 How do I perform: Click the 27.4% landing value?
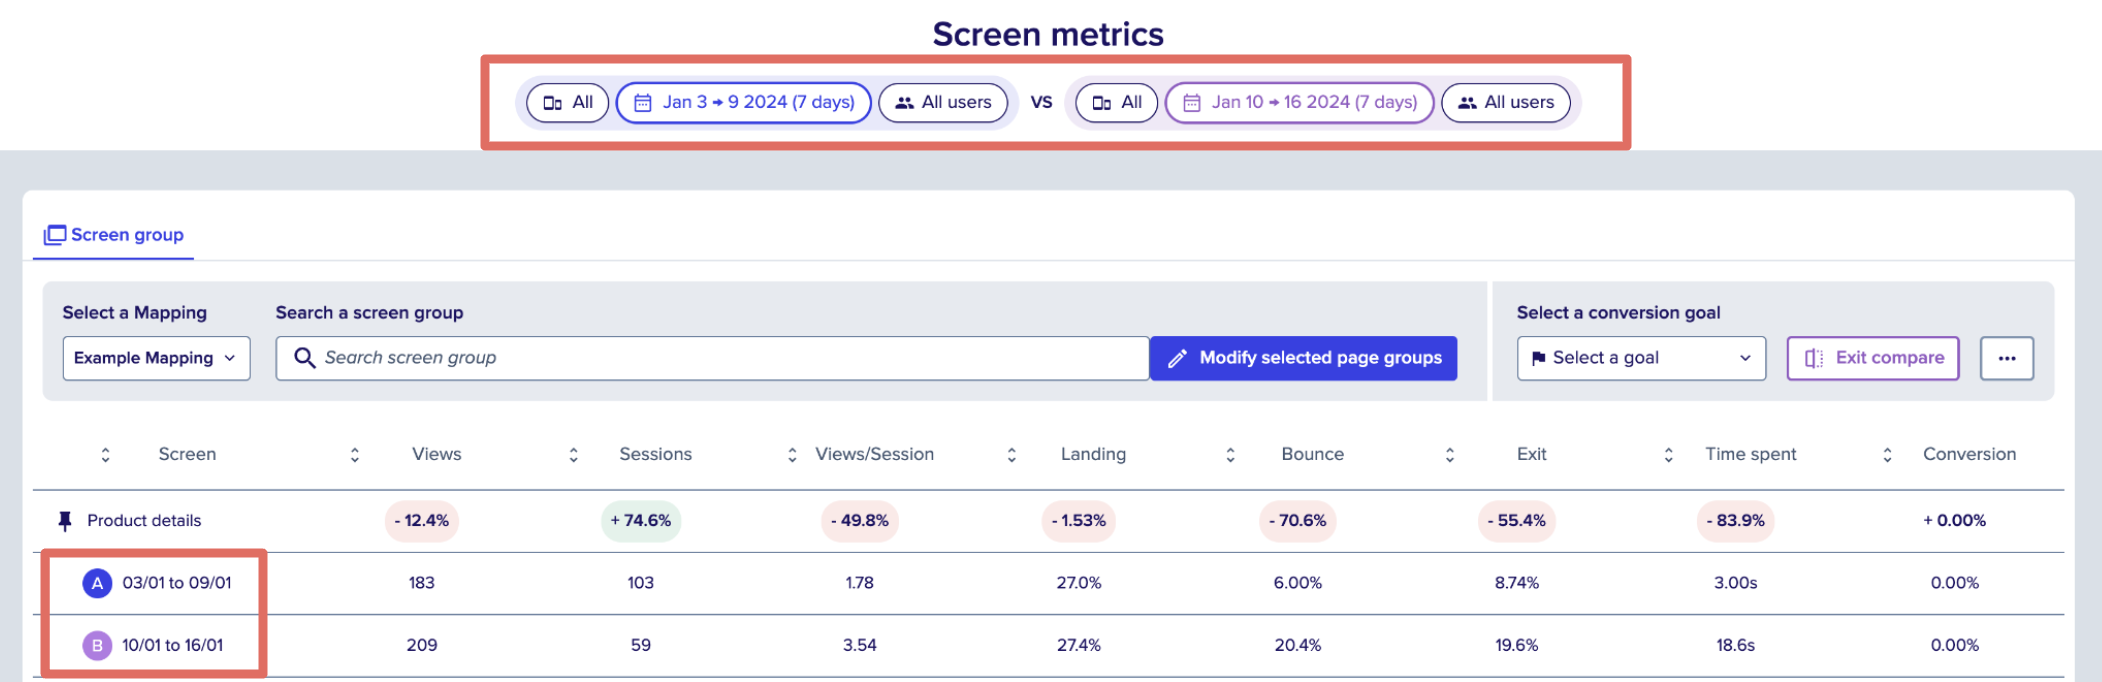1079,646
